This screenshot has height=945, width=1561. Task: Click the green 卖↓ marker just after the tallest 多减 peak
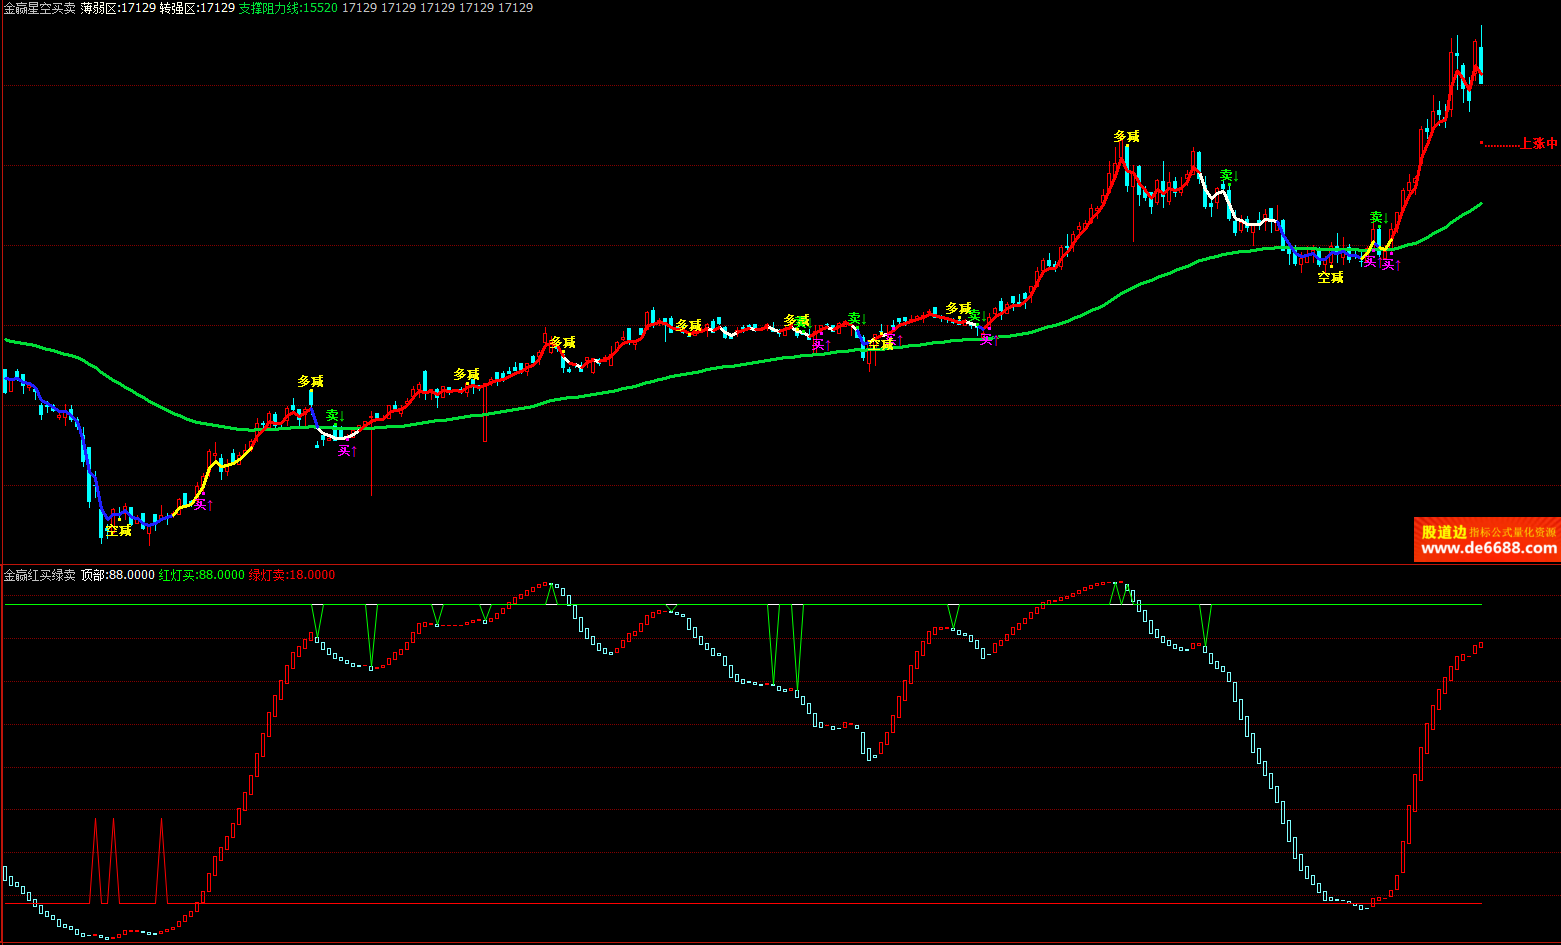1229,176
